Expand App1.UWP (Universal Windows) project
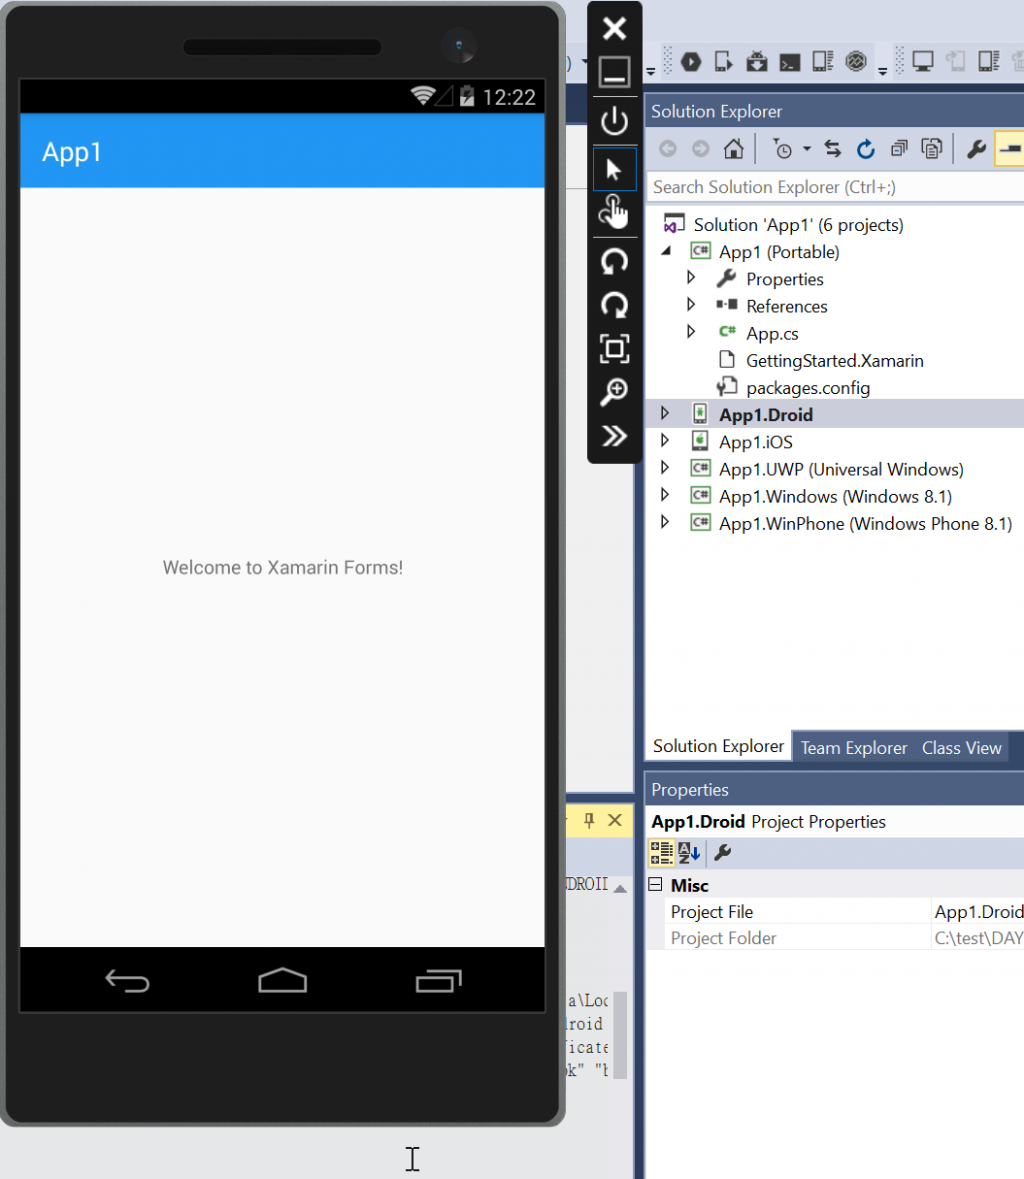 [x=665, y=468]
